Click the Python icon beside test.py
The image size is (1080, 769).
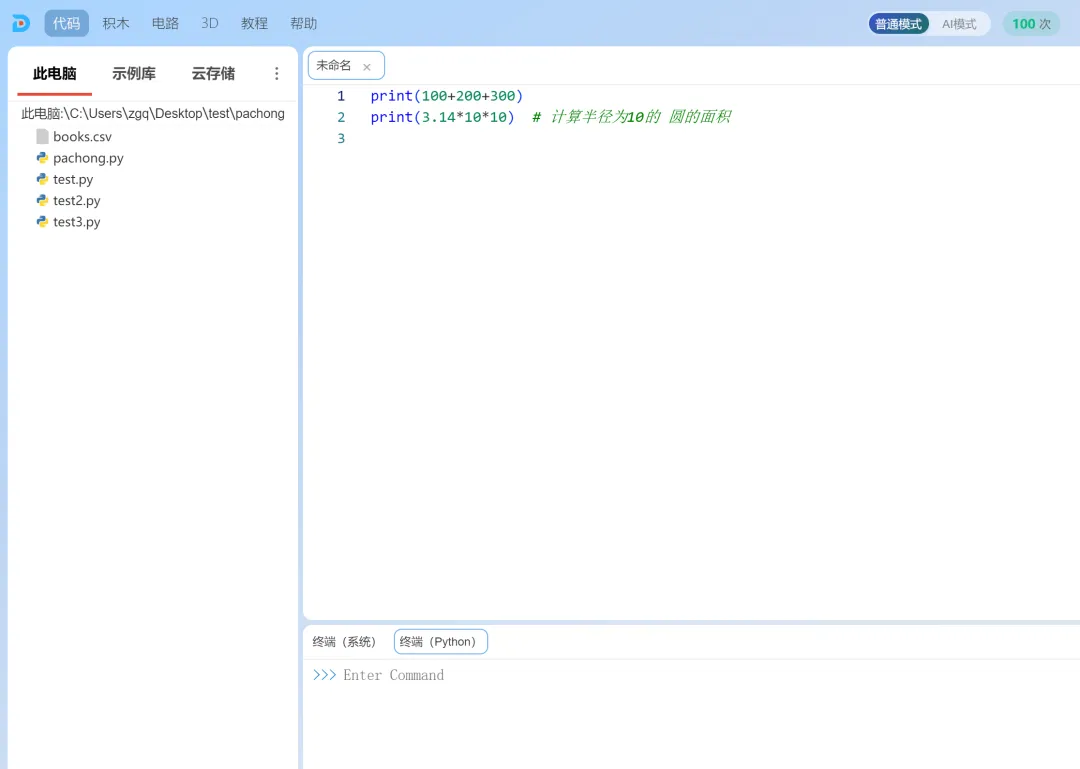(x=42, y=179)
